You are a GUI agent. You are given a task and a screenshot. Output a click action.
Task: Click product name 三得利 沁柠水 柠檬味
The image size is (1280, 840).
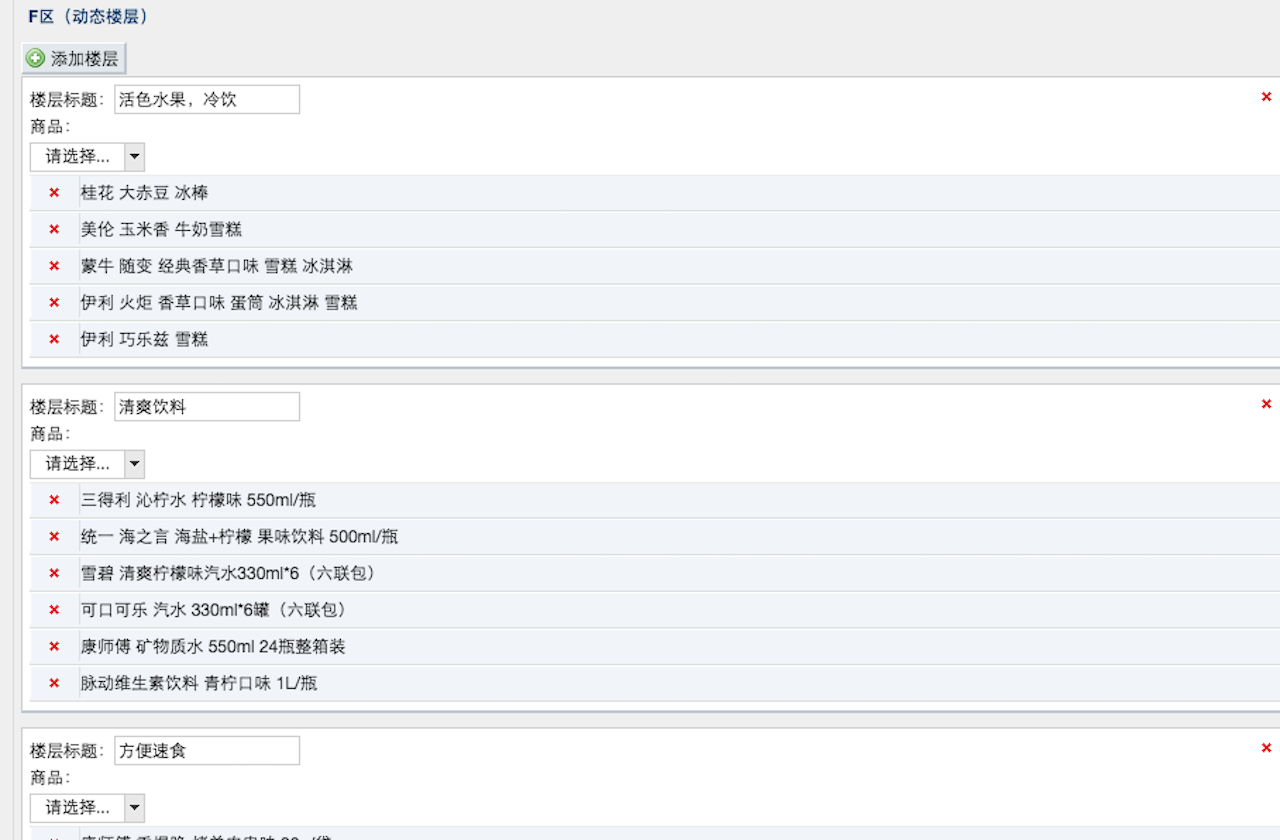click(198, 500)
